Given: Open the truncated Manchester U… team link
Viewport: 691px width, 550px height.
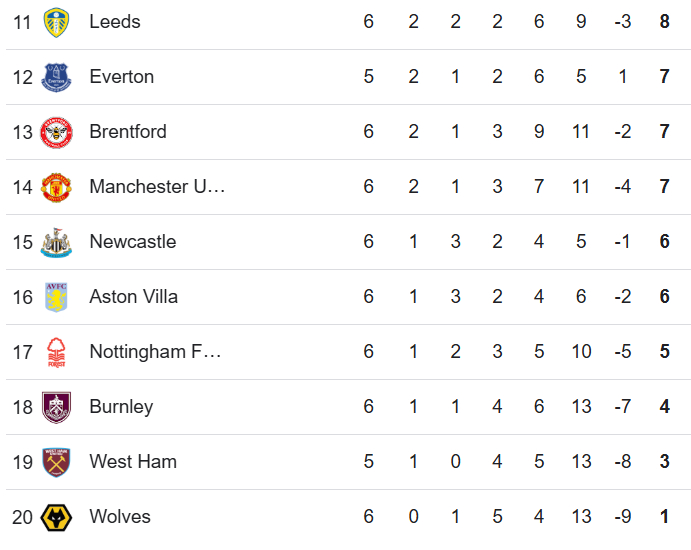Looking at the screenshot, I should [x=157, y=187].
